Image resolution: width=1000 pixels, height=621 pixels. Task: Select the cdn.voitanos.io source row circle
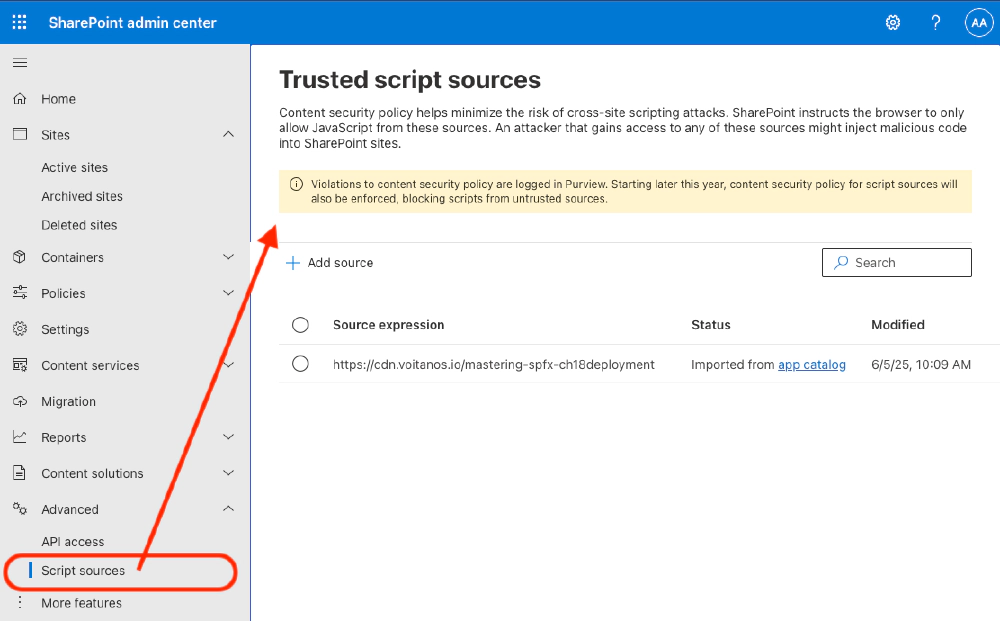(x=300, y=363)
